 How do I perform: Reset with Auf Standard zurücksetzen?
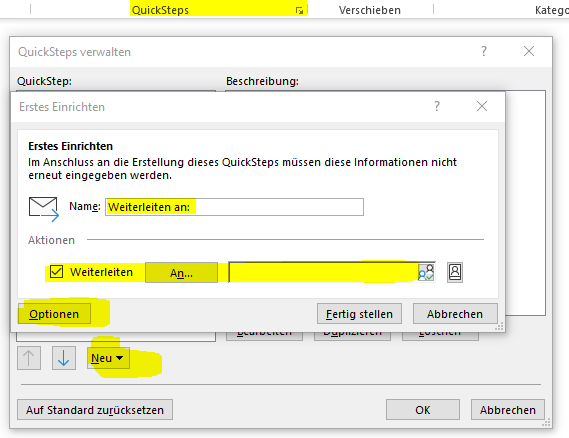click(x=95, y=410)
